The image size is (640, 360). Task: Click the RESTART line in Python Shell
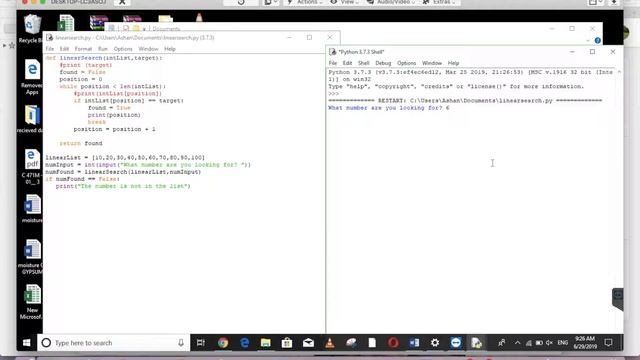(x=465, y=100)
